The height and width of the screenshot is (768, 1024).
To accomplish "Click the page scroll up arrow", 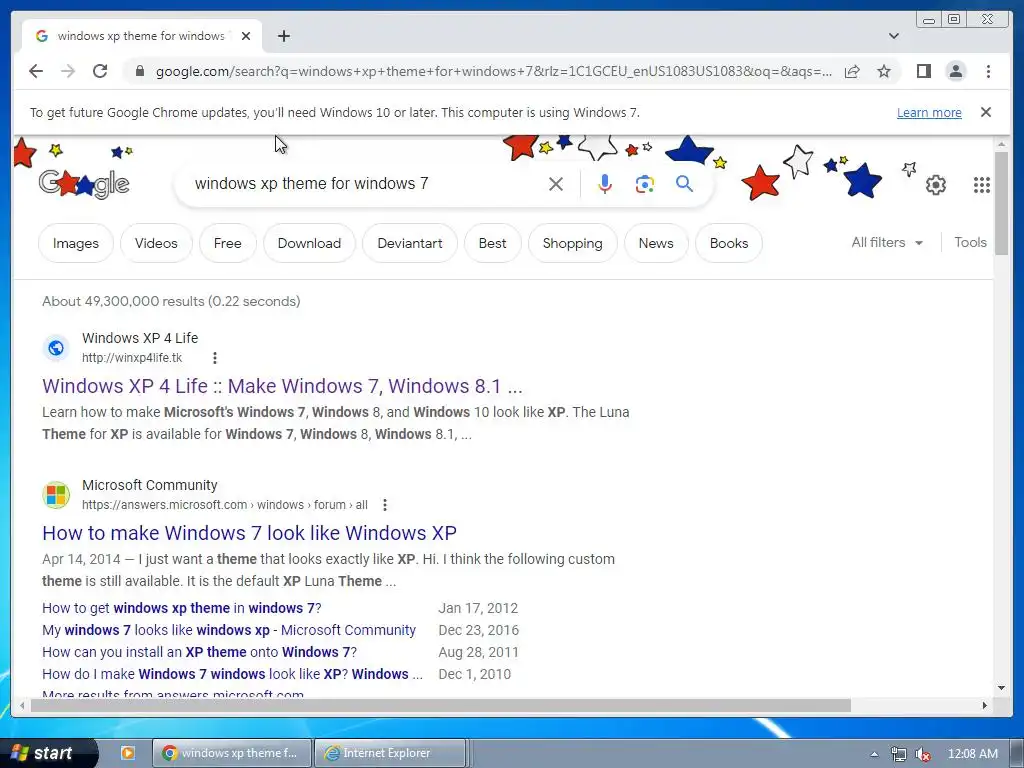I will tap(1001, 144).
